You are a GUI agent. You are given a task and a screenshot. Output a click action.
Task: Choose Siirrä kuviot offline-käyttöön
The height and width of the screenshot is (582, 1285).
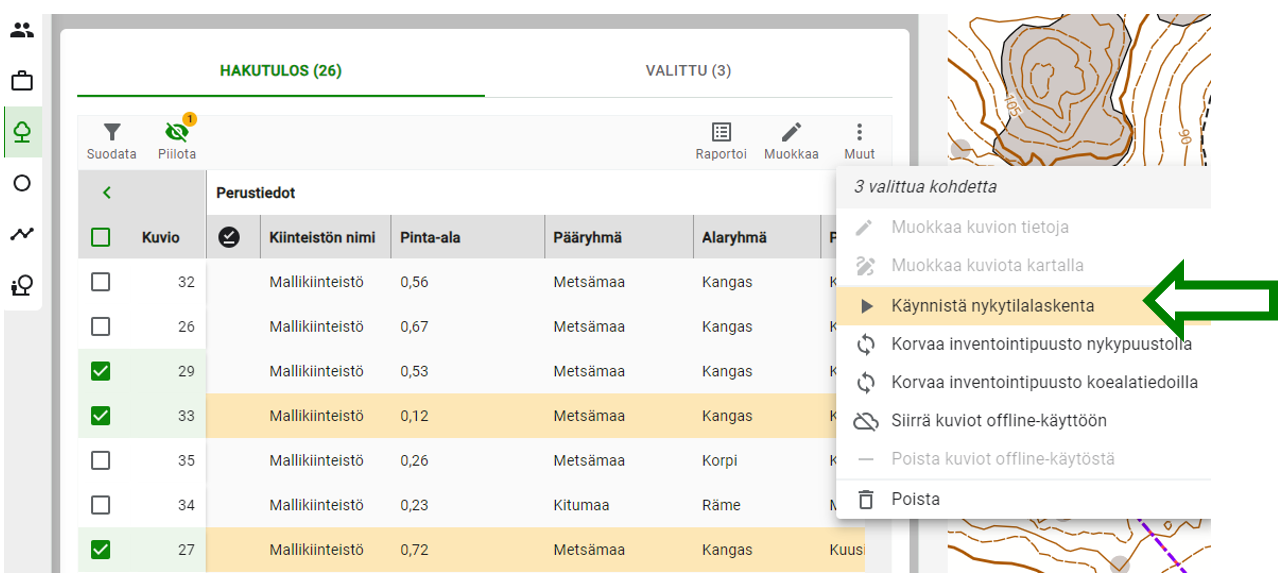(1023, 421)
